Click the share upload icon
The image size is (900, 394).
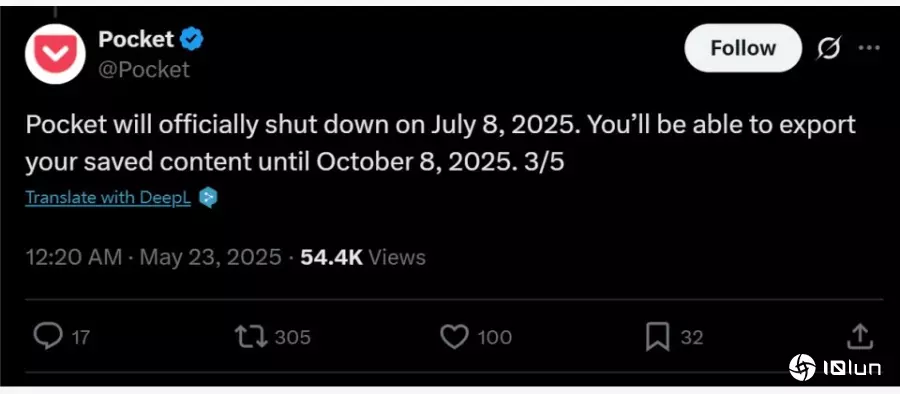[860, 337]
